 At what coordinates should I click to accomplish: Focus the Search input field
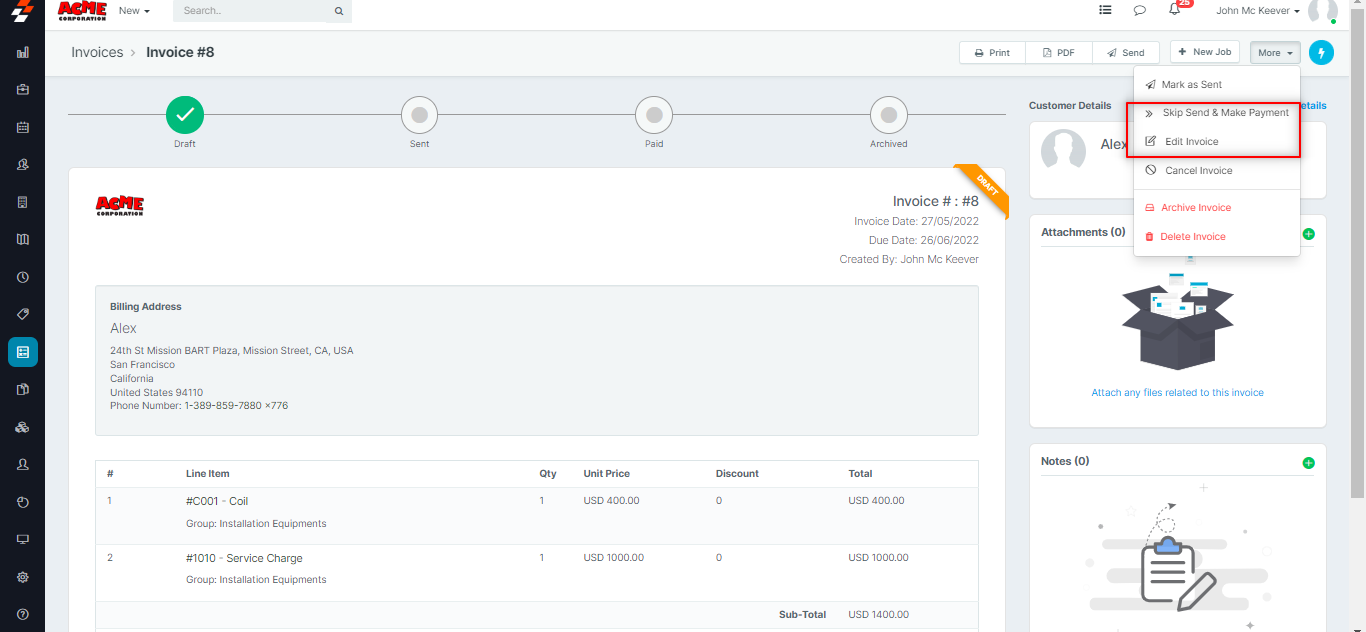(x=250, y=11)
